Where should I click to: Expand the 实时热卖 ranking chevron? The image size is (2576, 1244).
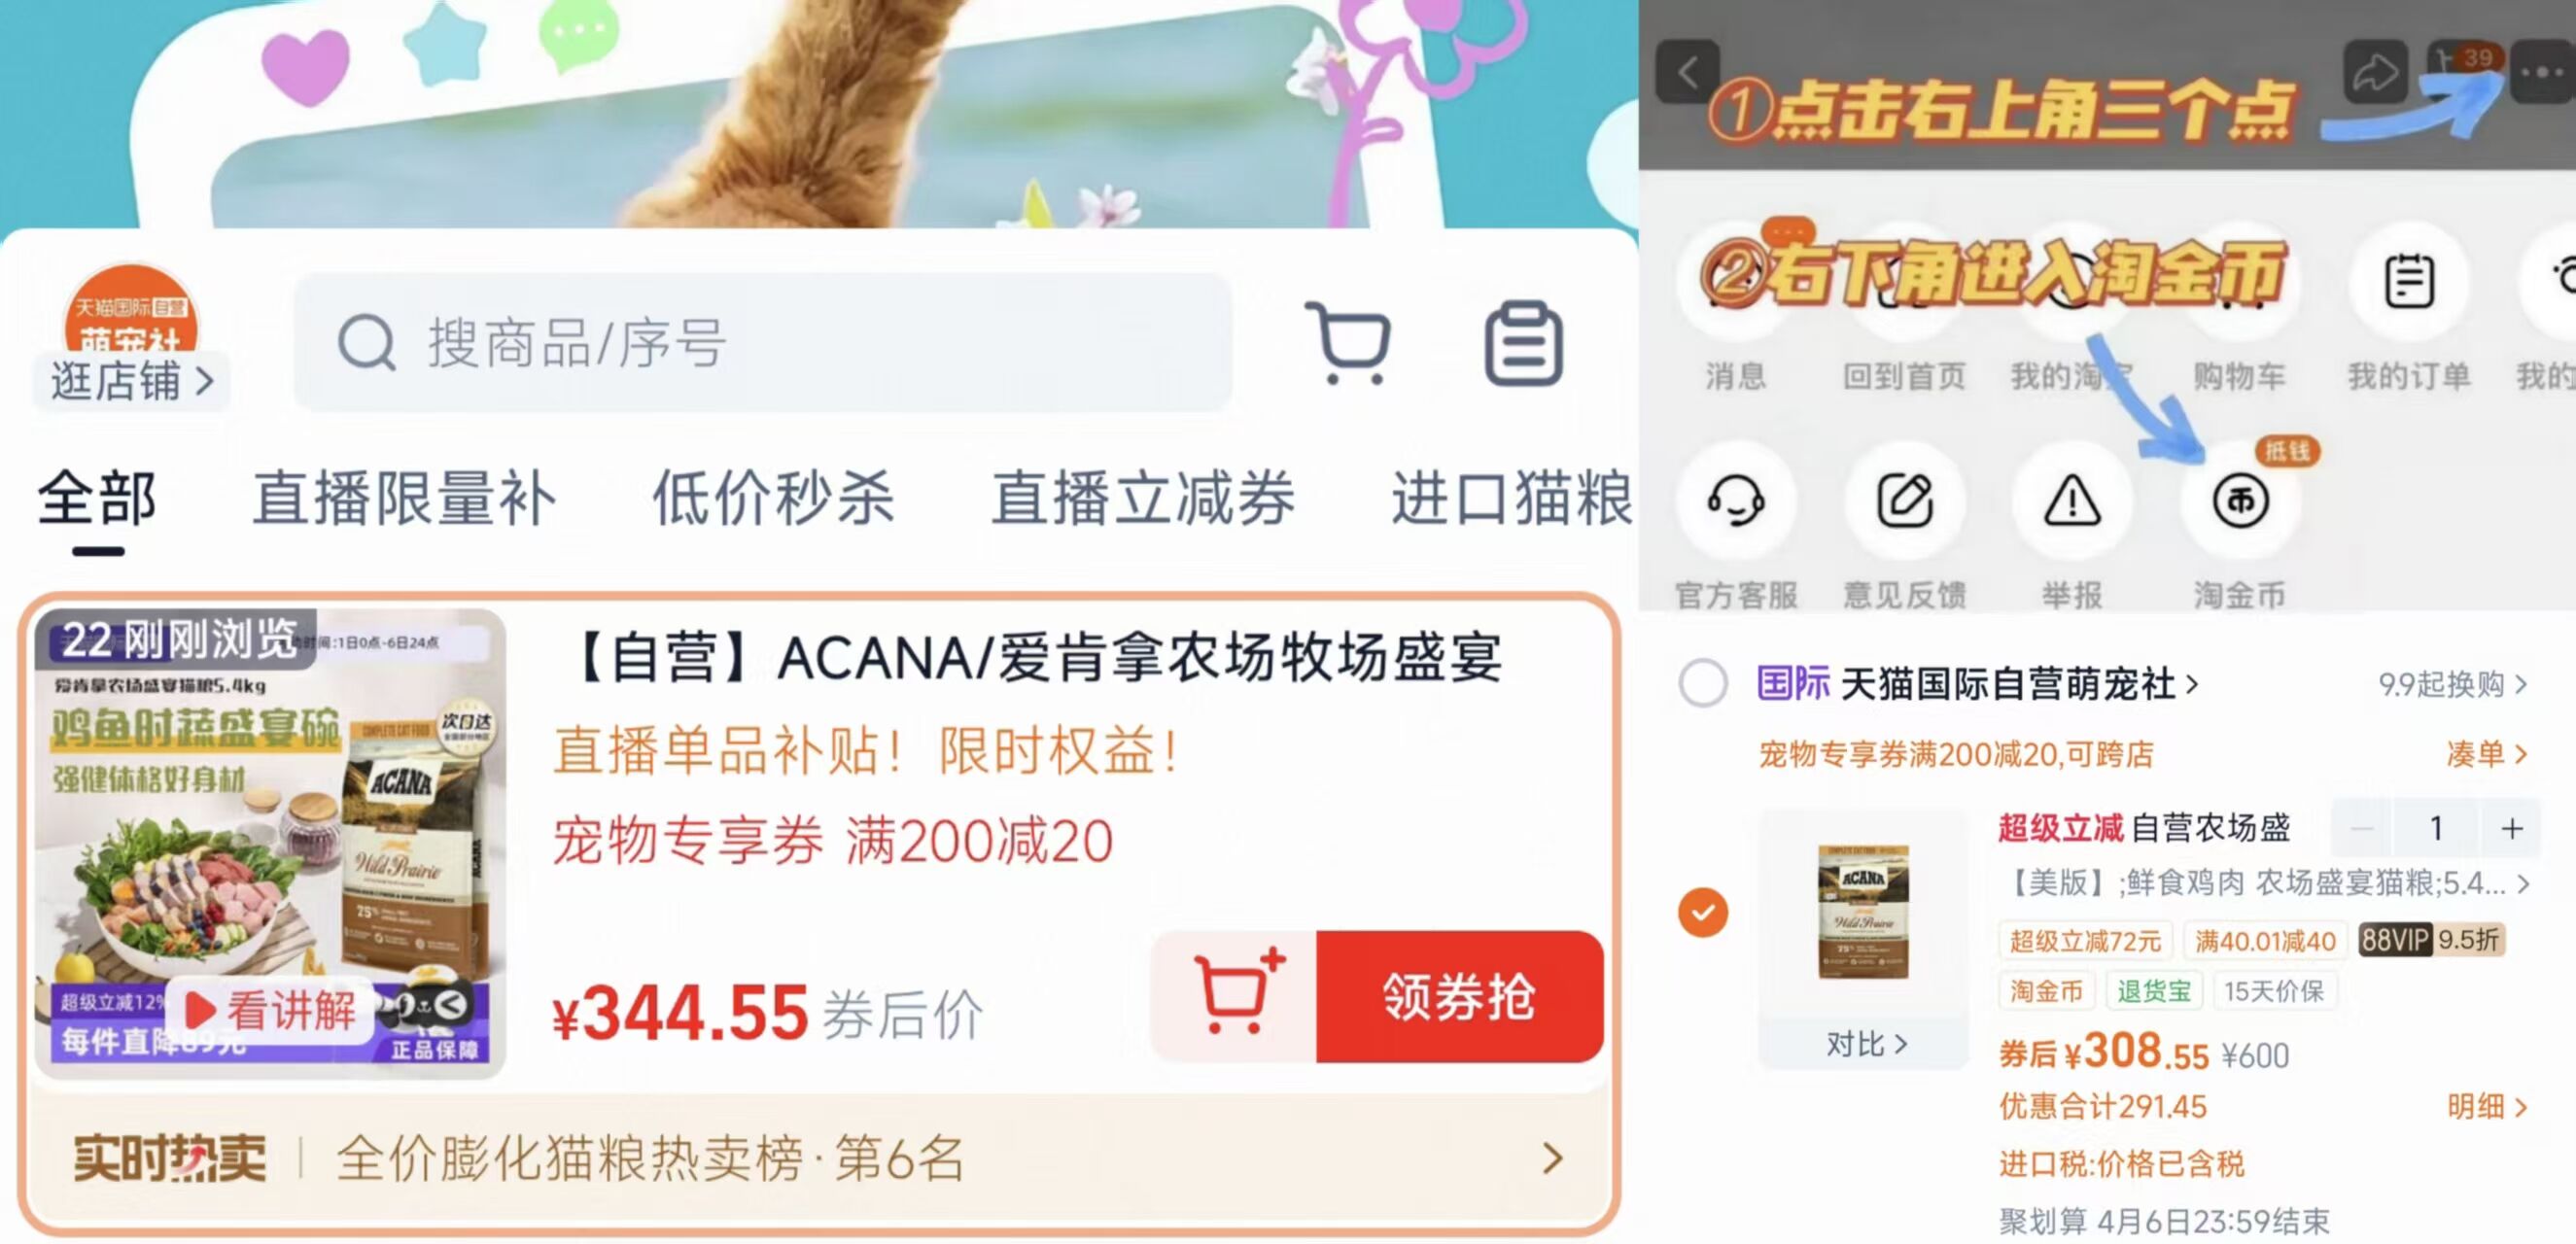click(1552, 1159)
